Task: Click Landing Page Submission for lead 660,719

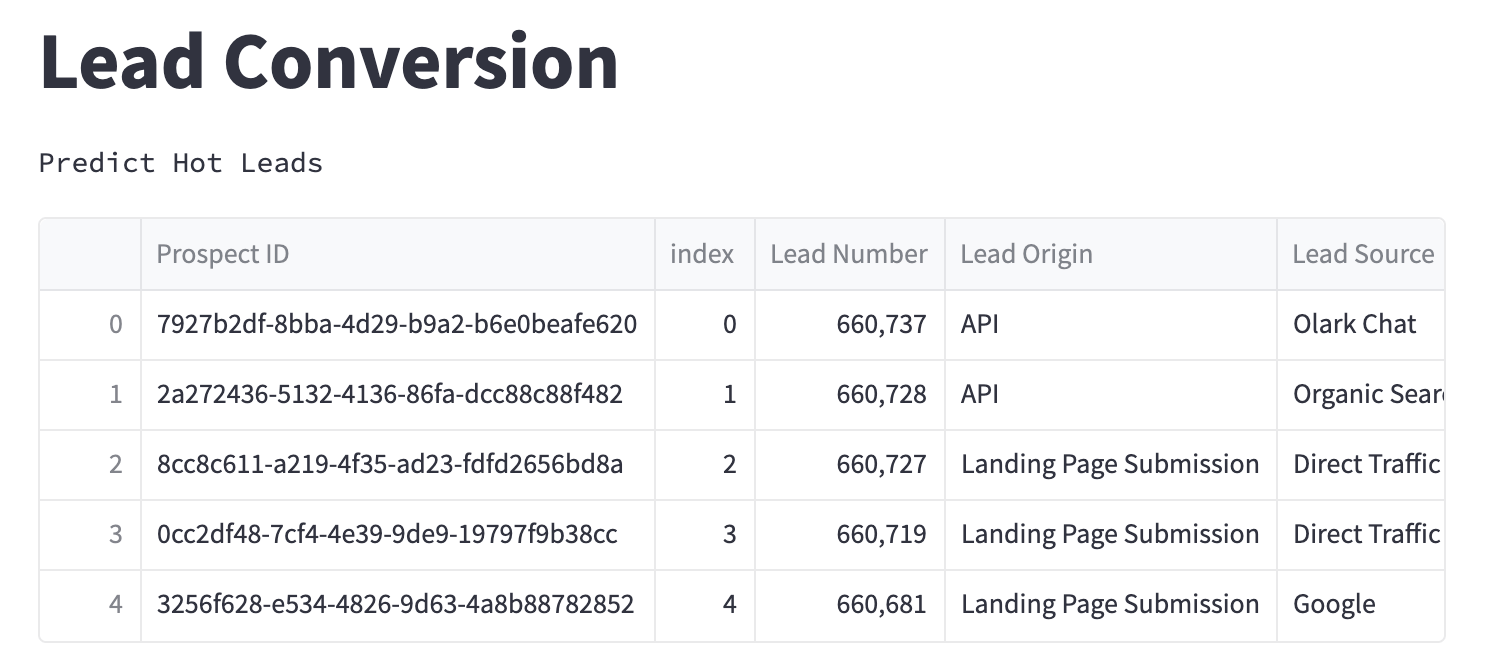Action: click(x=1111, y=535)
